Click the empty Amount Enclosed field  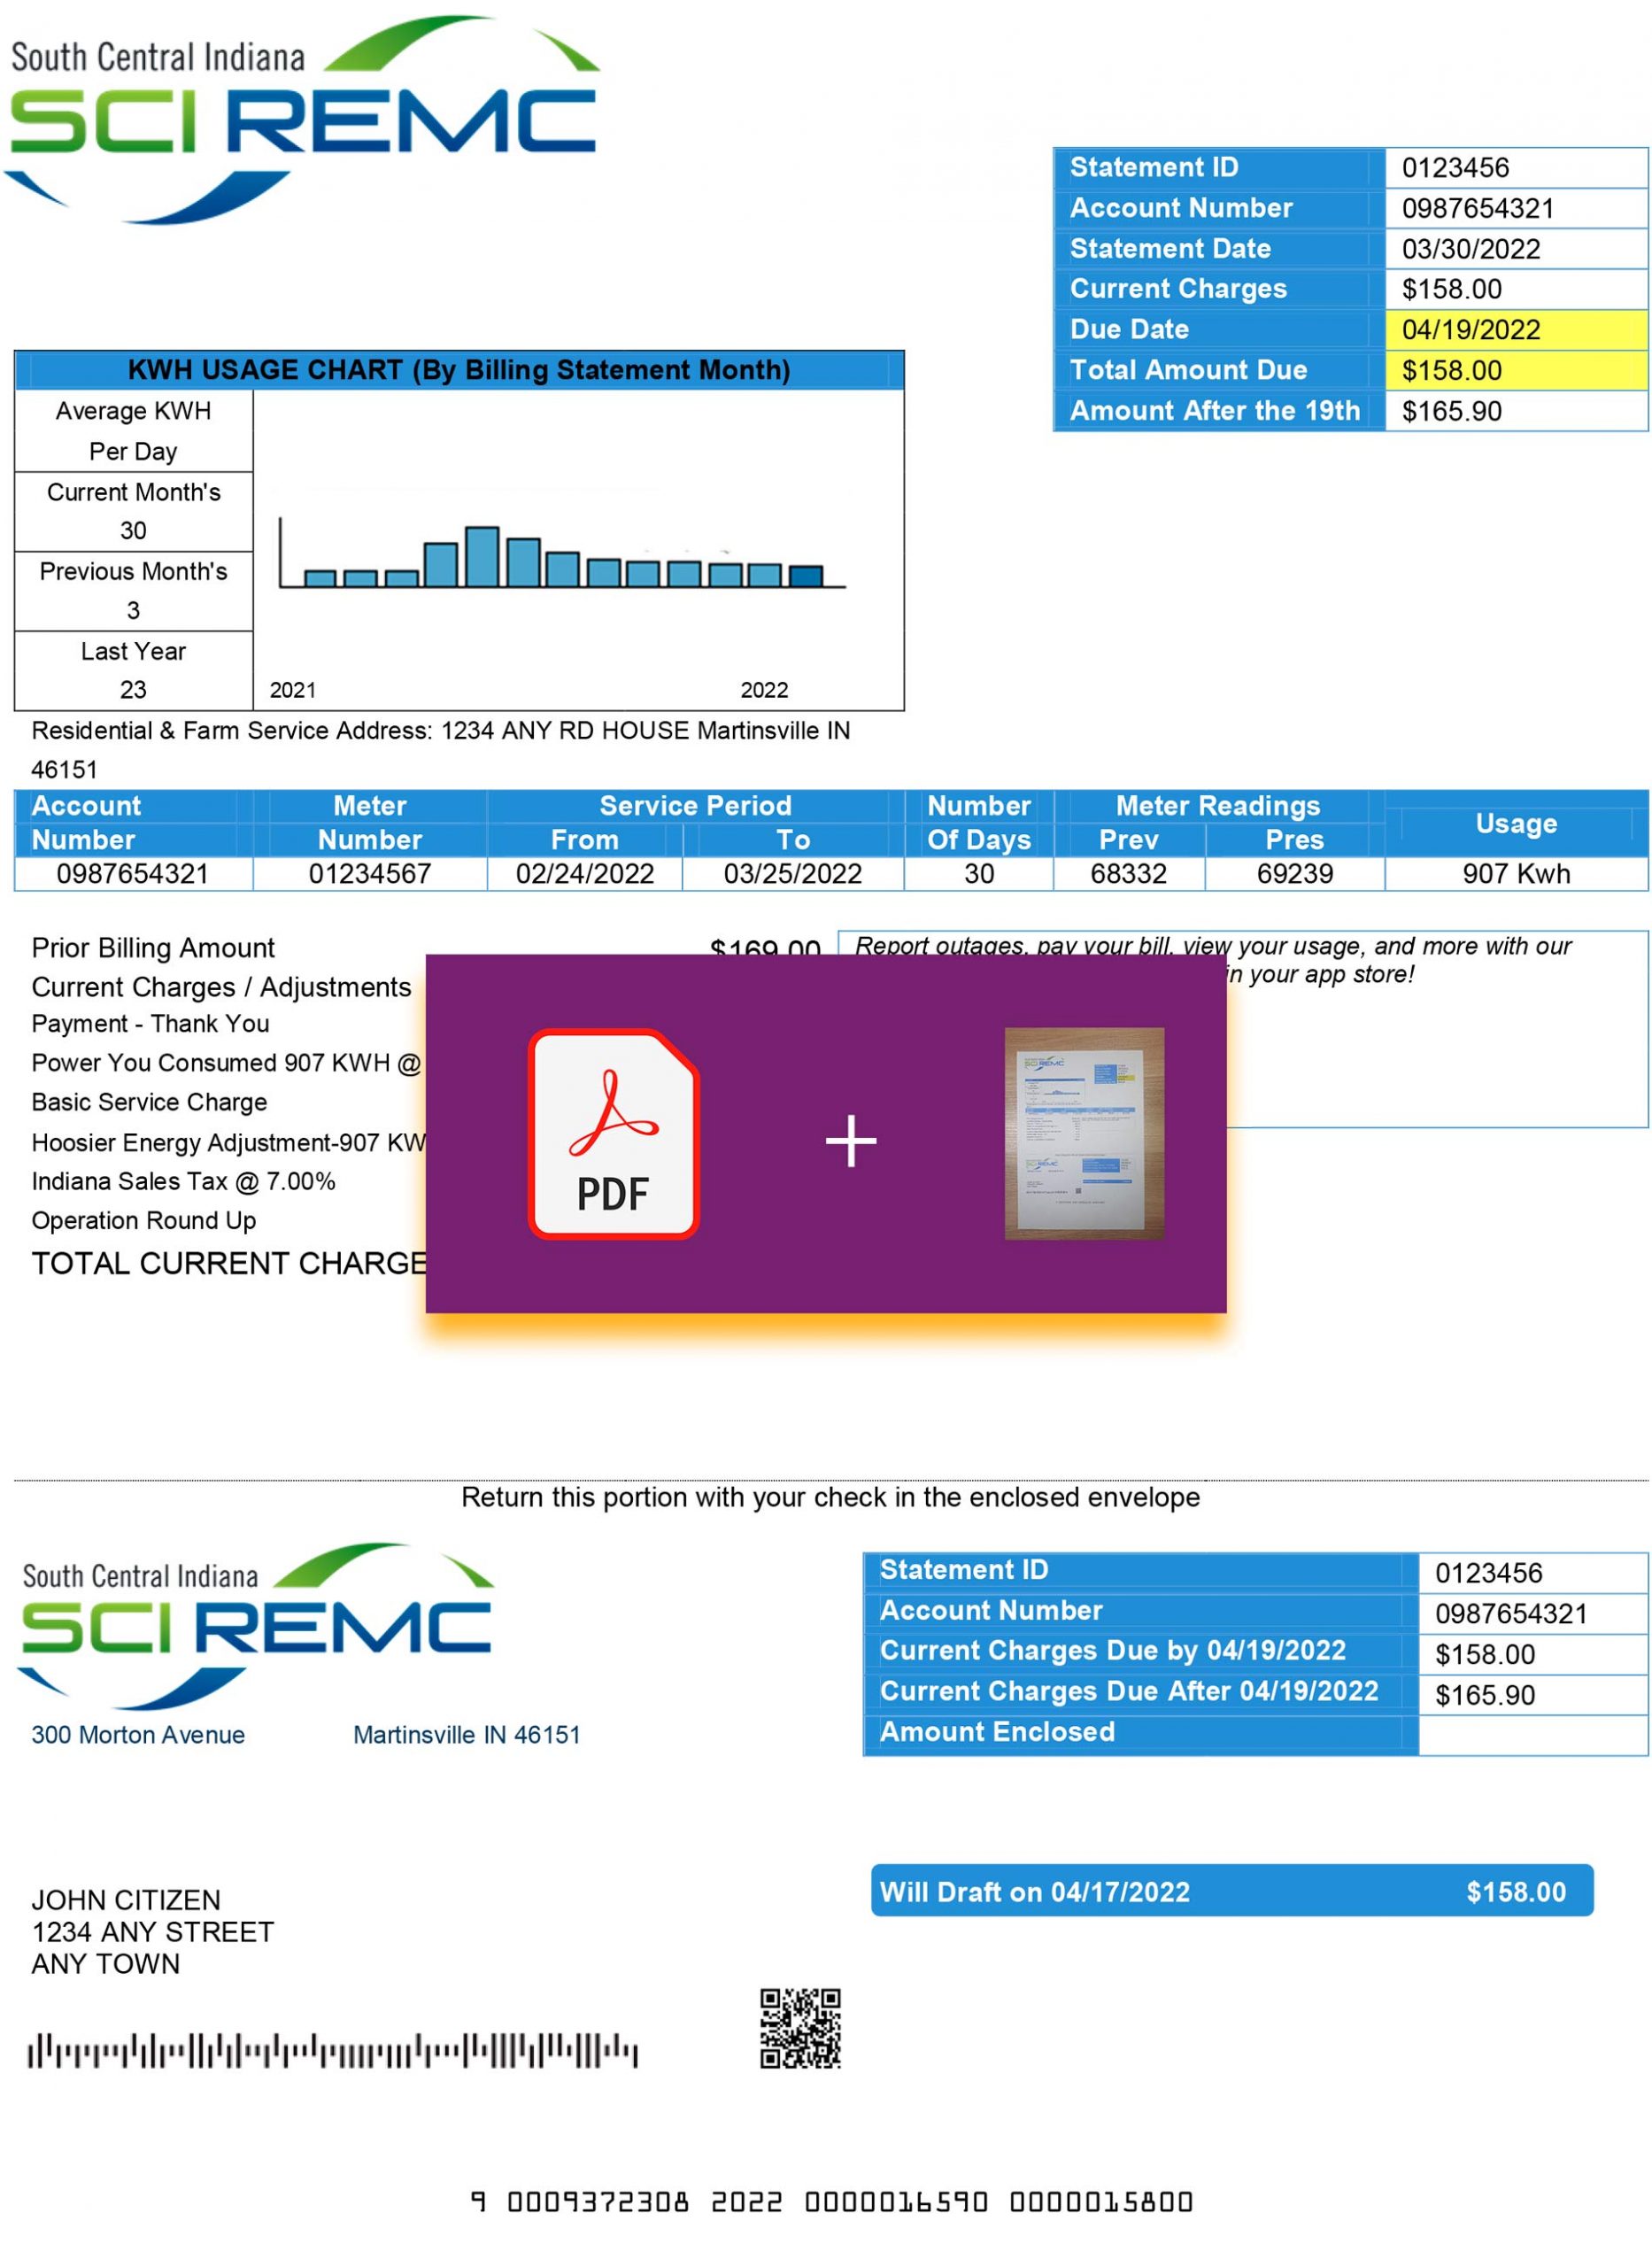click(1531, 1734)
